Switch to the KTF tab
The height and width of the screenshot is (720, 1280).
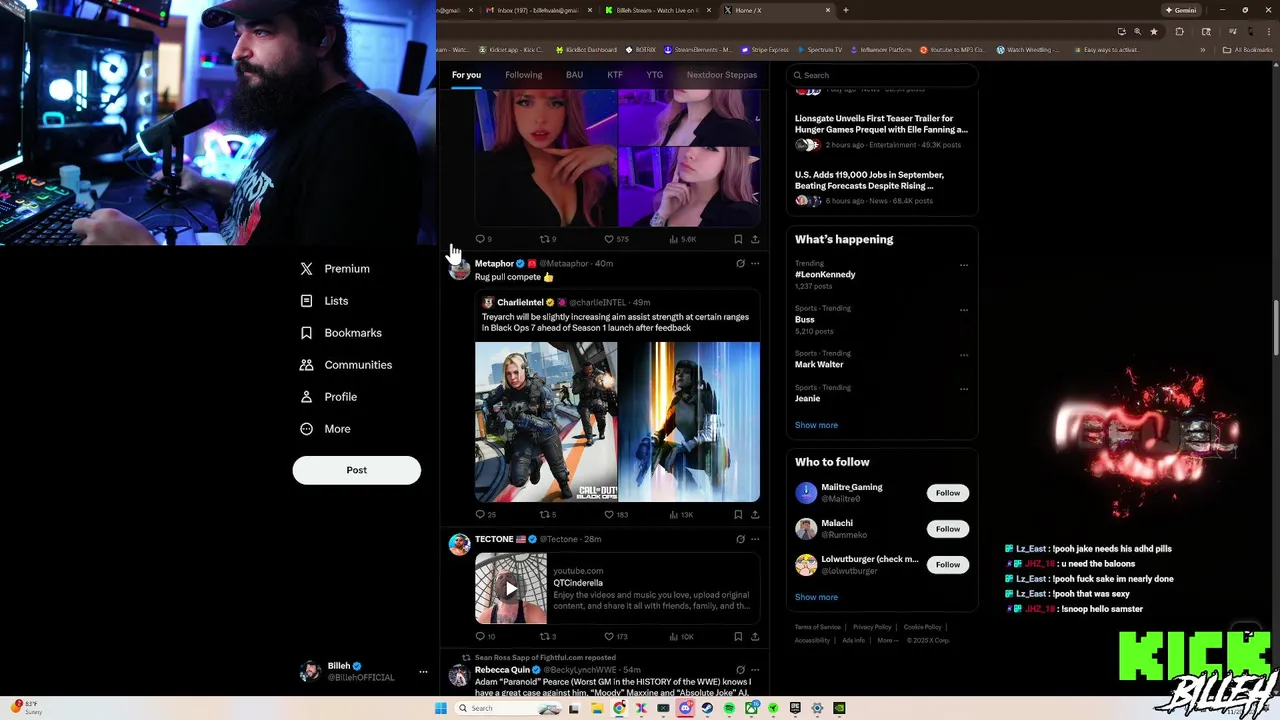click(x=615, y=75)
